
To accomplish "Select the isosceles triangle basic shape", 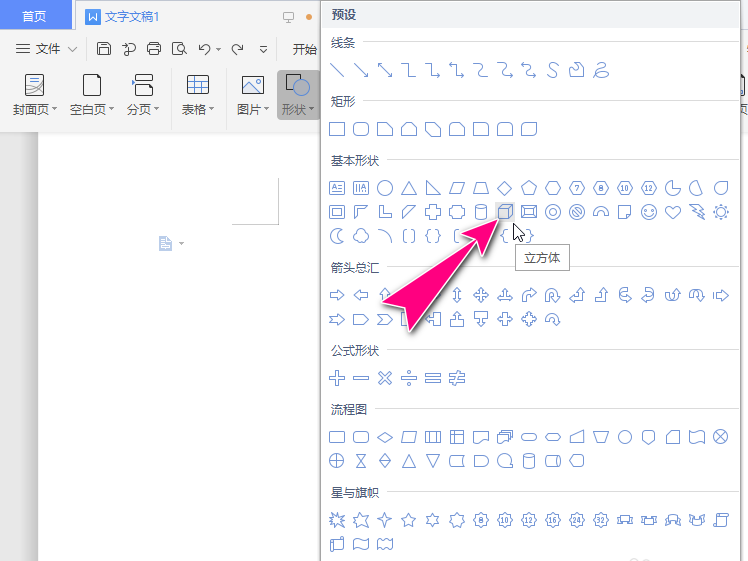I will [x=409, y=188].
